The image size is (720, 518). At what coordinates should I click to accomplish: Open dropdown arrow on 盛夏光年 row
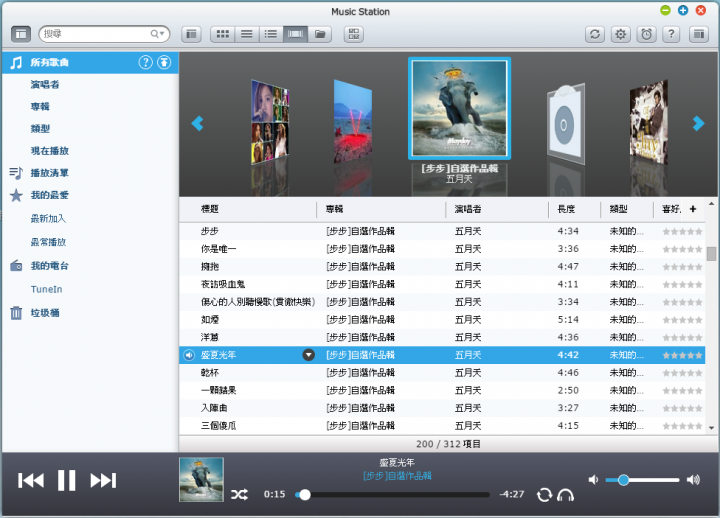(x=309, y=355)
